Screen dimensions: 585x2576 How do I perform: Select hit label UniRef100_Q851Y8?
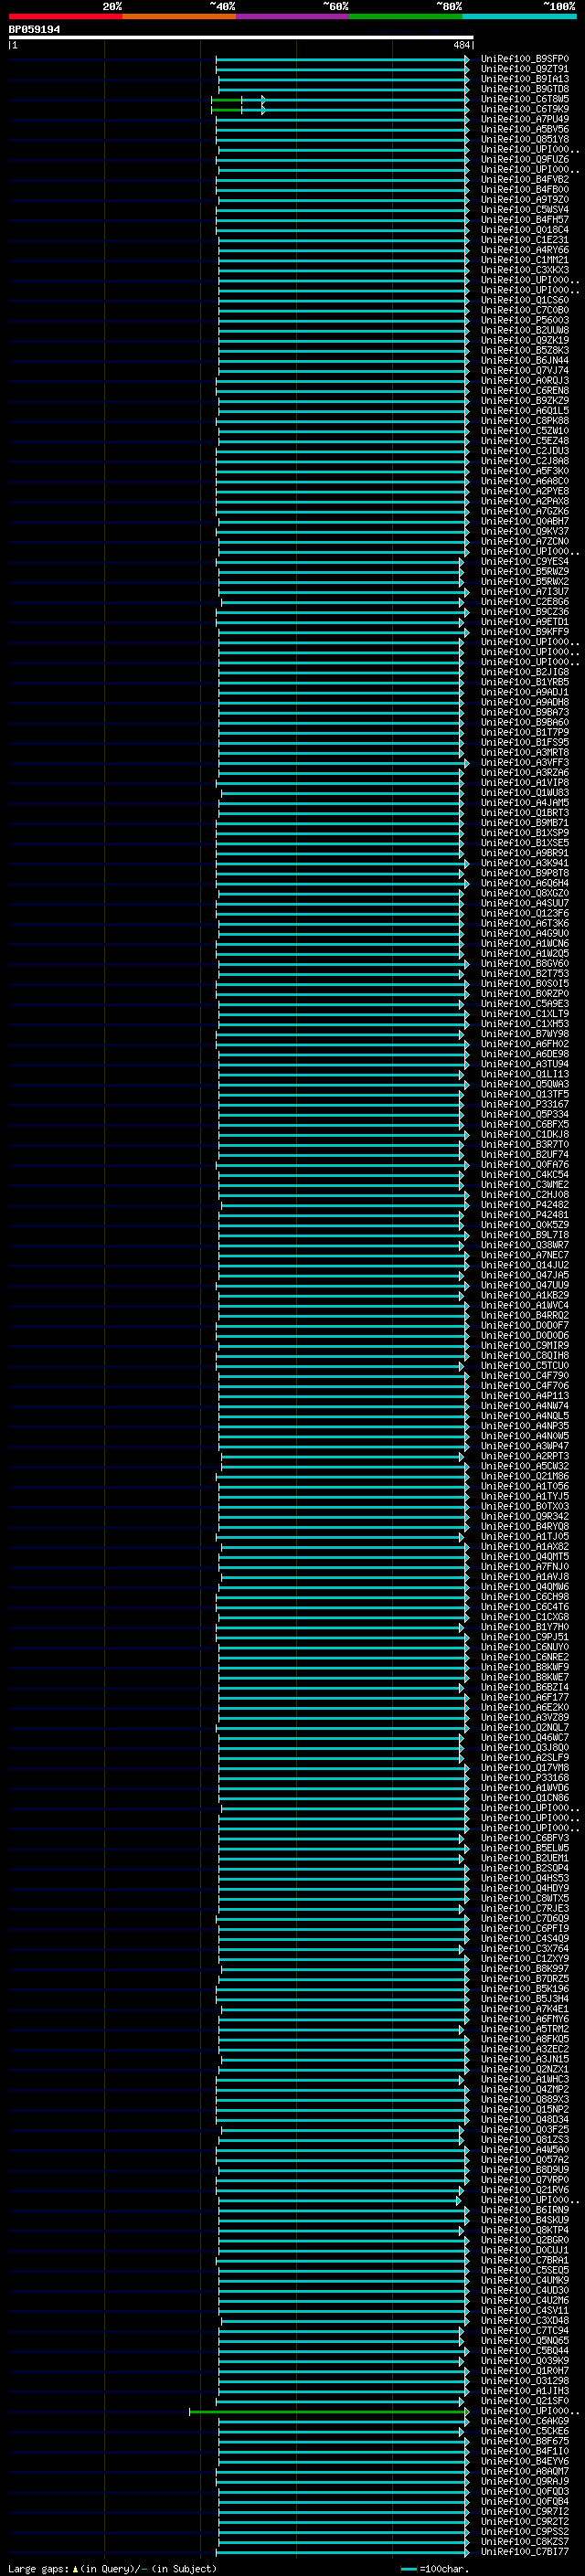(x=524, y=139)
